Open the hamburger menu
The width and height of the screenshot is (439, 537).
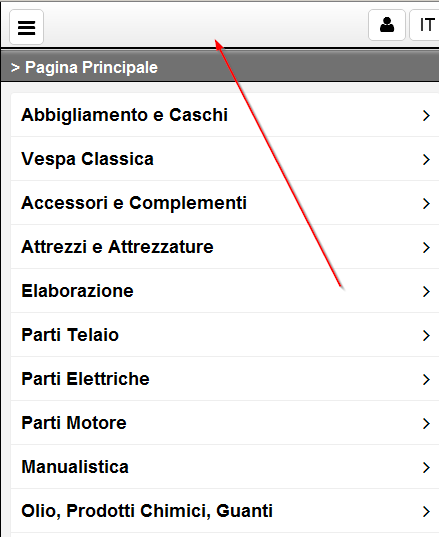click(x=26, y=27)
